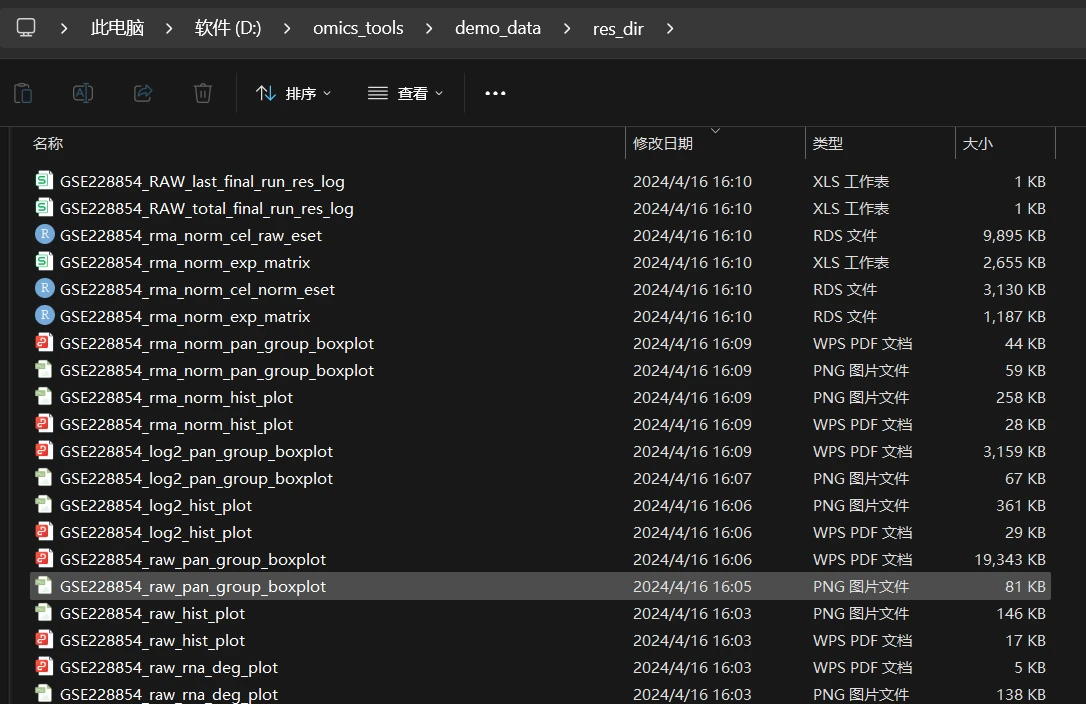Click RDS 文件 type of 3,130 KB file
This screenshot has height=704, width=1086.
click(845, 290)
